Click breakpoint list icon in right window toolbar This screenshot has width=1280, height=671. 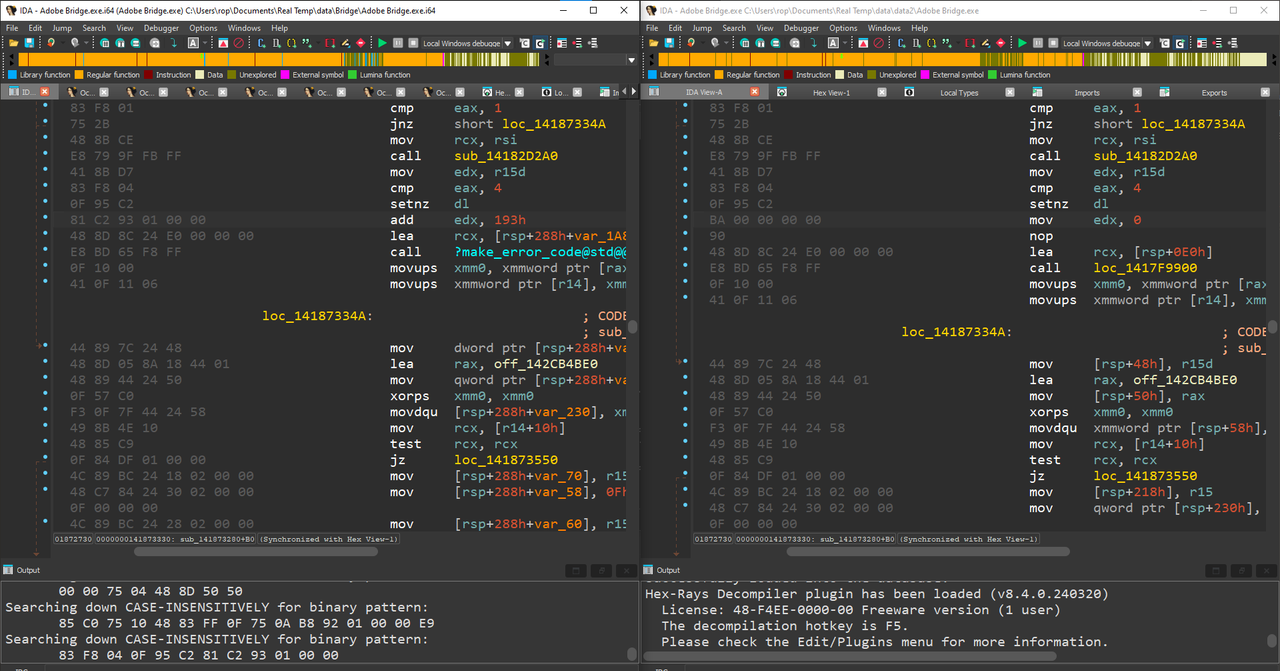(1202, 43)
